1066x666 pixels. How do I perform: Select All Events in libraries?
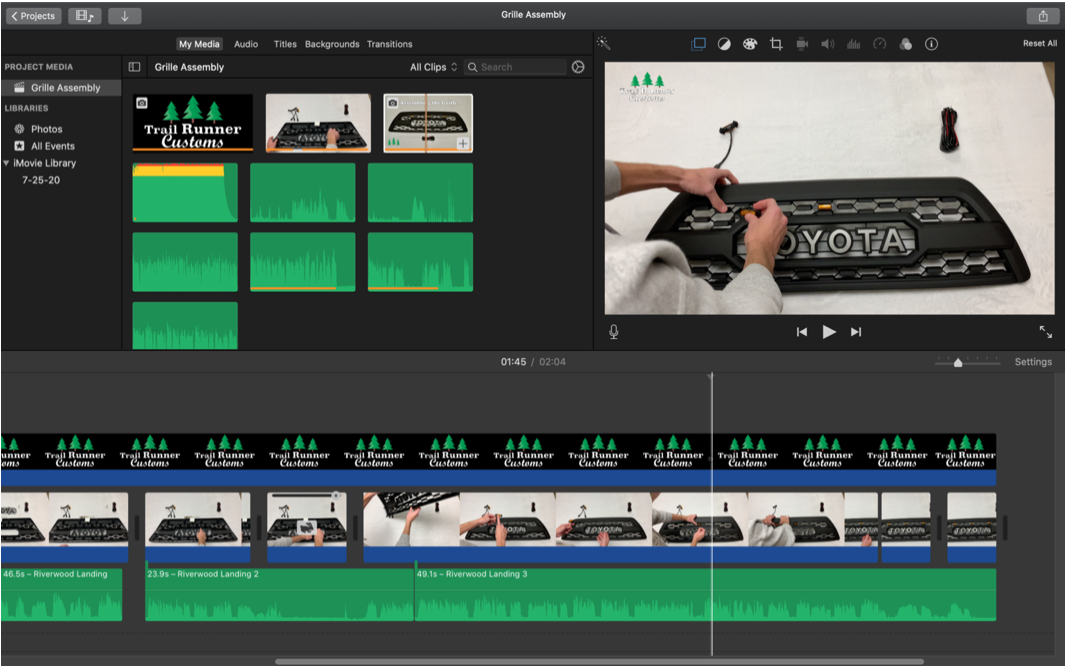[52, 145]
